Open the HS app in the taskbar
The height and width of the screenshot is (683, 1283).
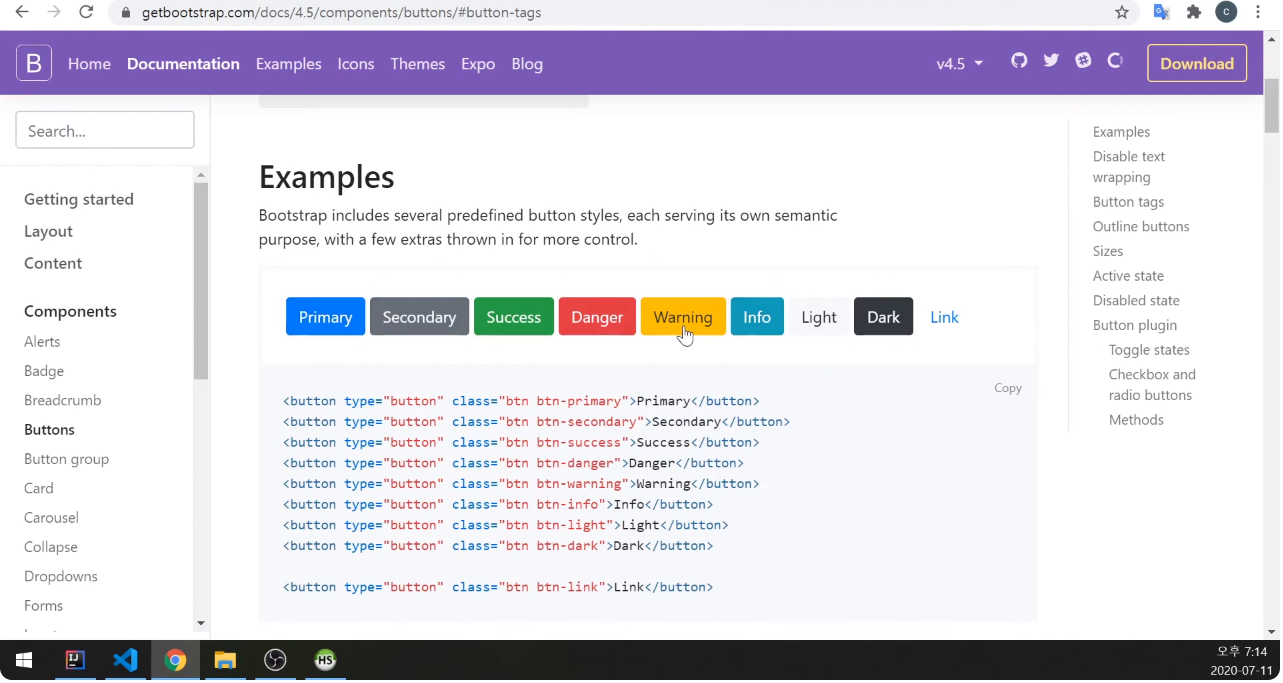[x=325, y=660]
